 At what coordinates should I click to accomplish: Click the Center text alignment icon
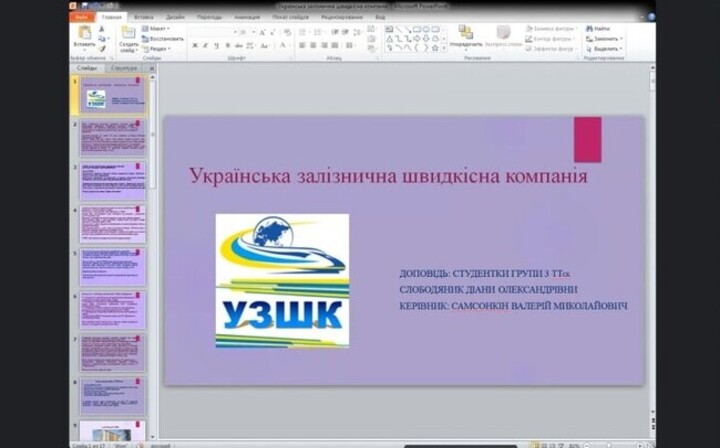tap(313, 45)
